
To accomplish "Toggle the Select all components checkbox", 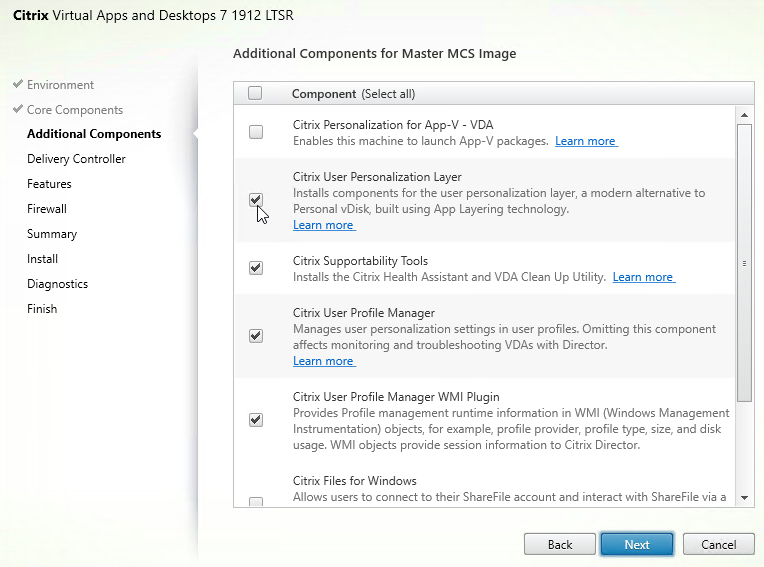I will pos(255,93).
